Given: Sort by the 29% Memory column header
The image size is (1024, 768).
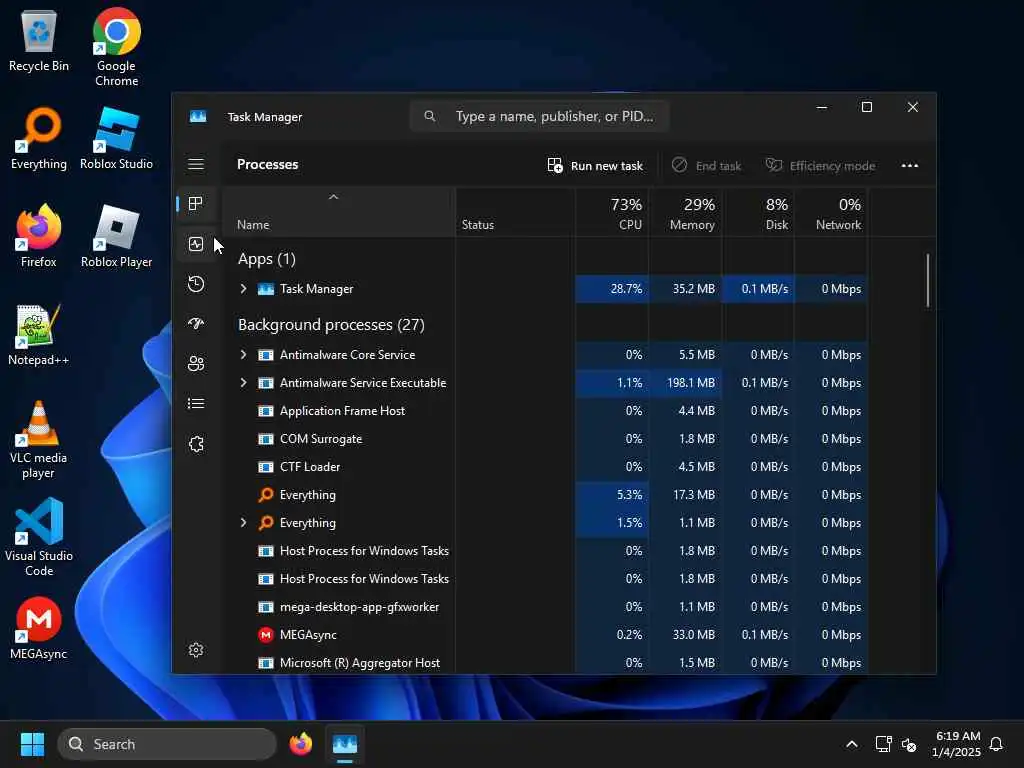Looking at the screenshot, I should tap(685, 213).
